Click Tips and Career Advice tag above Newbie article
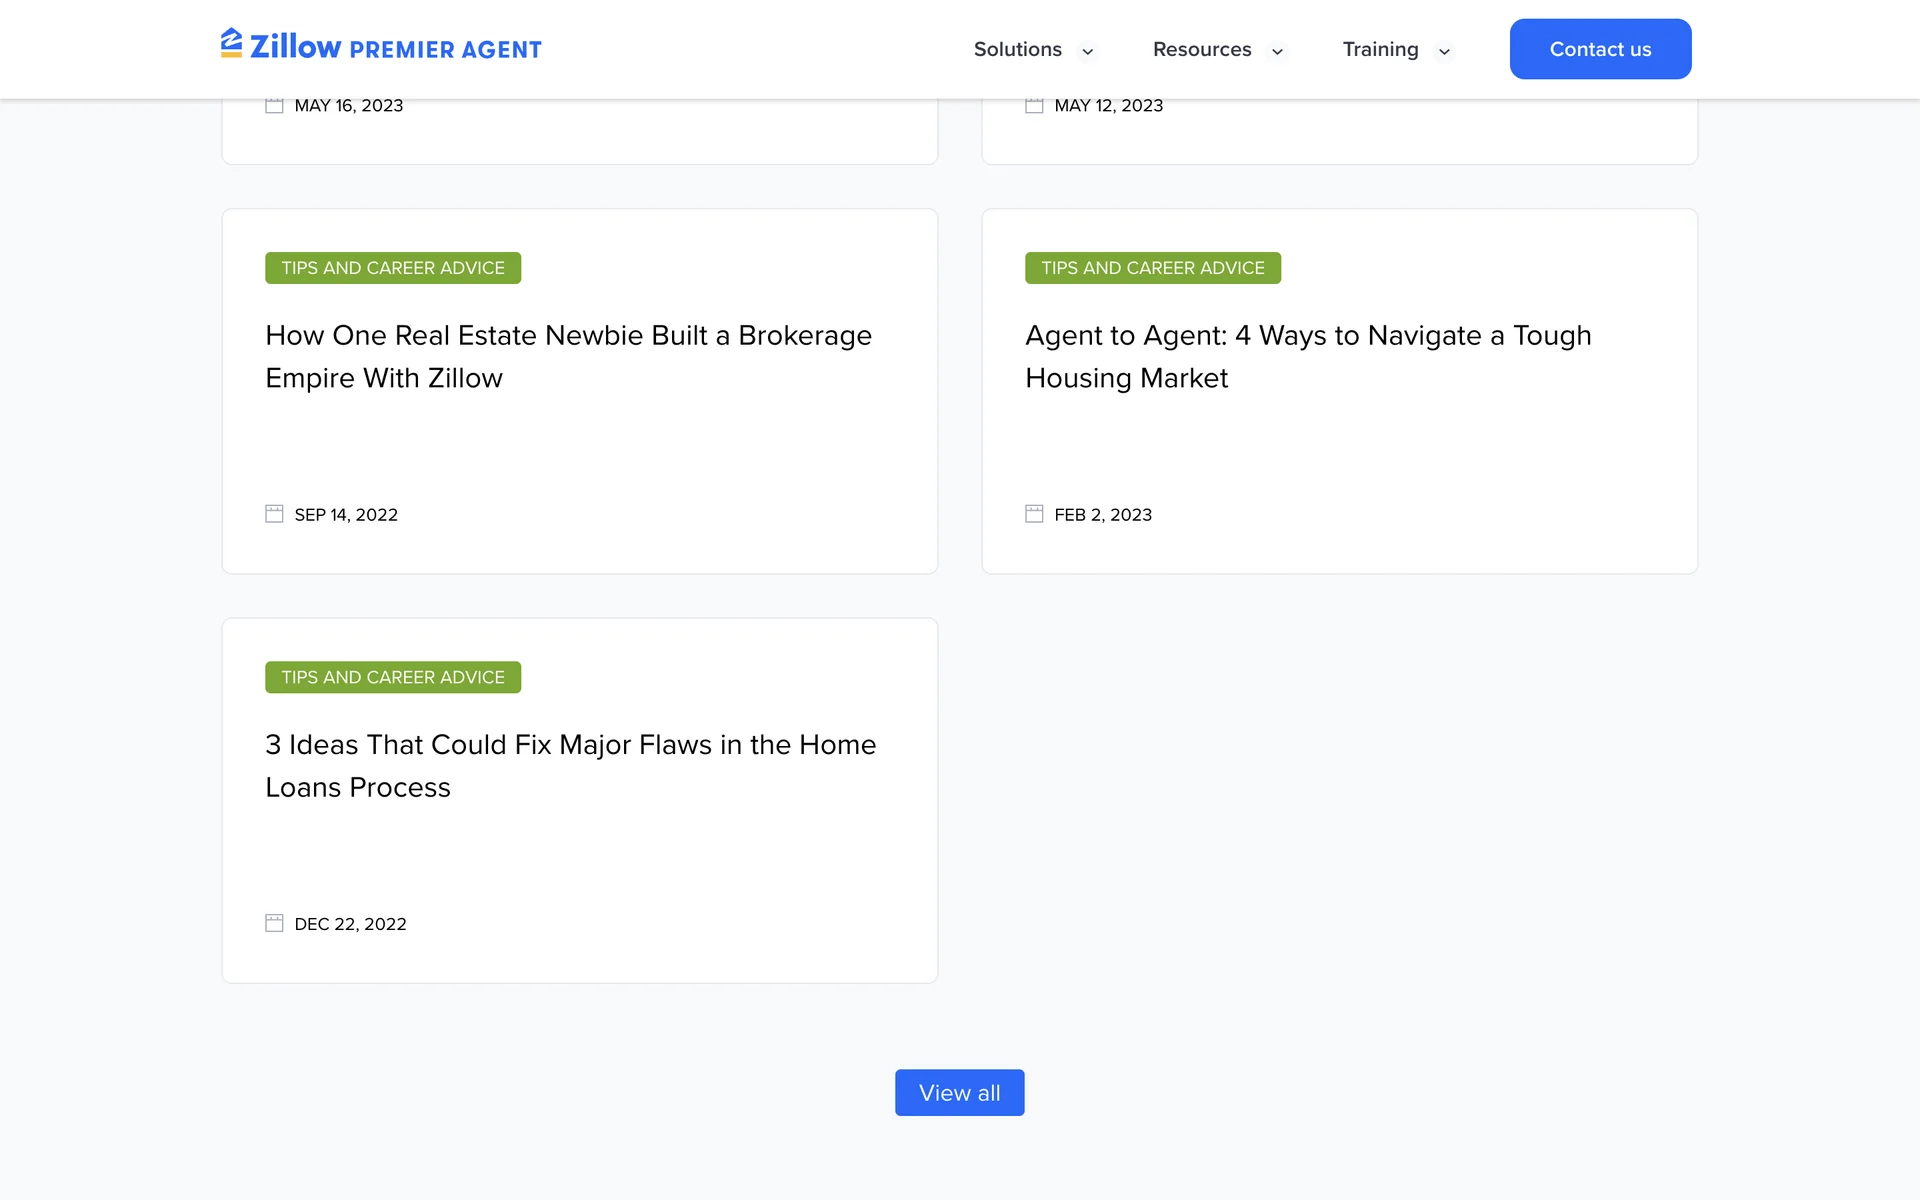1920x1200 pixels. click(392, 268)
